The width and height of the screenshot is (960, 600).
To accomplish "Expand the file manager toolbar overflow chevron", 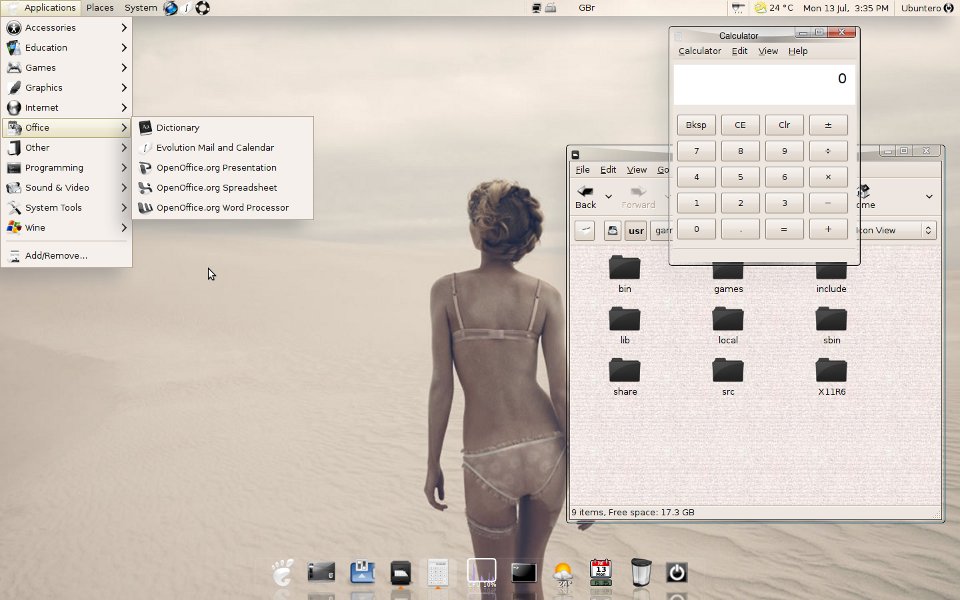I will pos(929,197).
